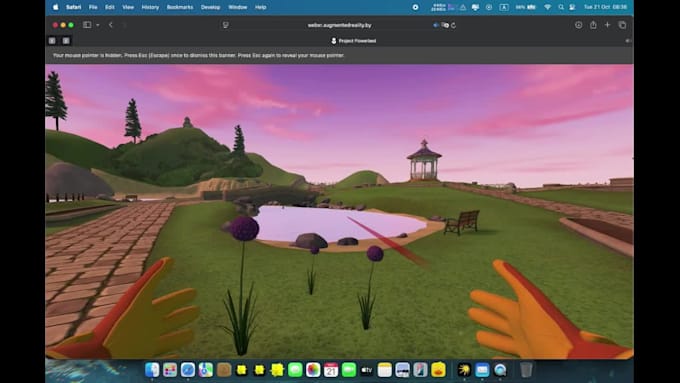
Task: Click the large purple allium flower
Action: [x=244, y=228]
